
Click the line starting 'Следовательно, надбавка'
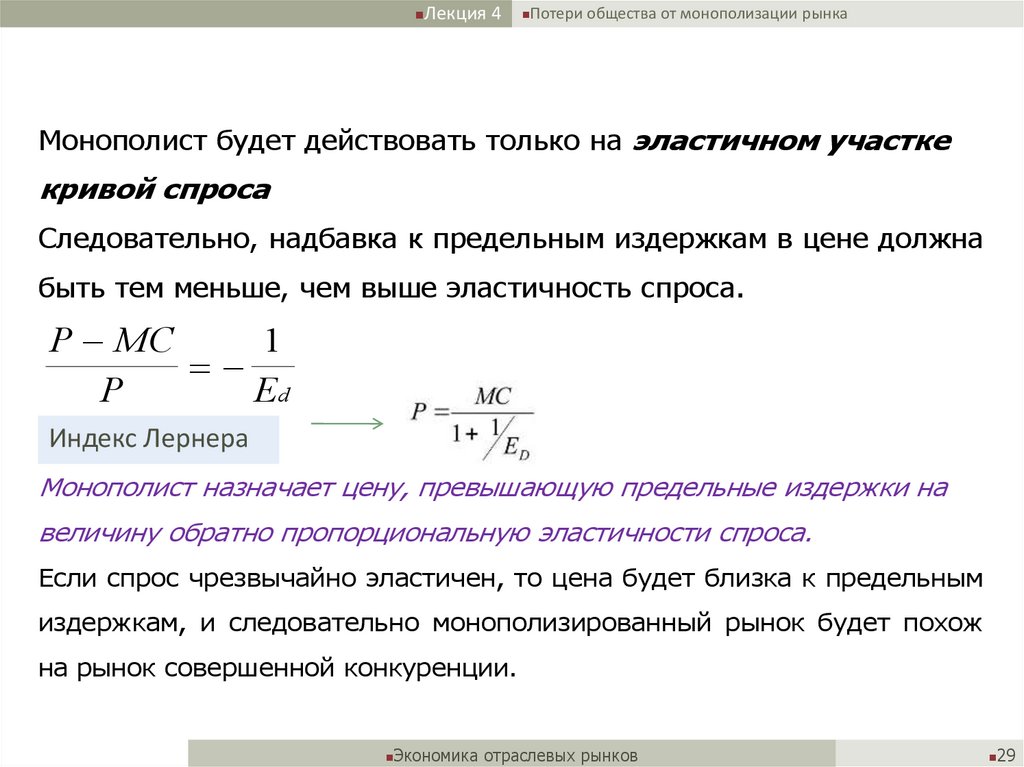510,239
